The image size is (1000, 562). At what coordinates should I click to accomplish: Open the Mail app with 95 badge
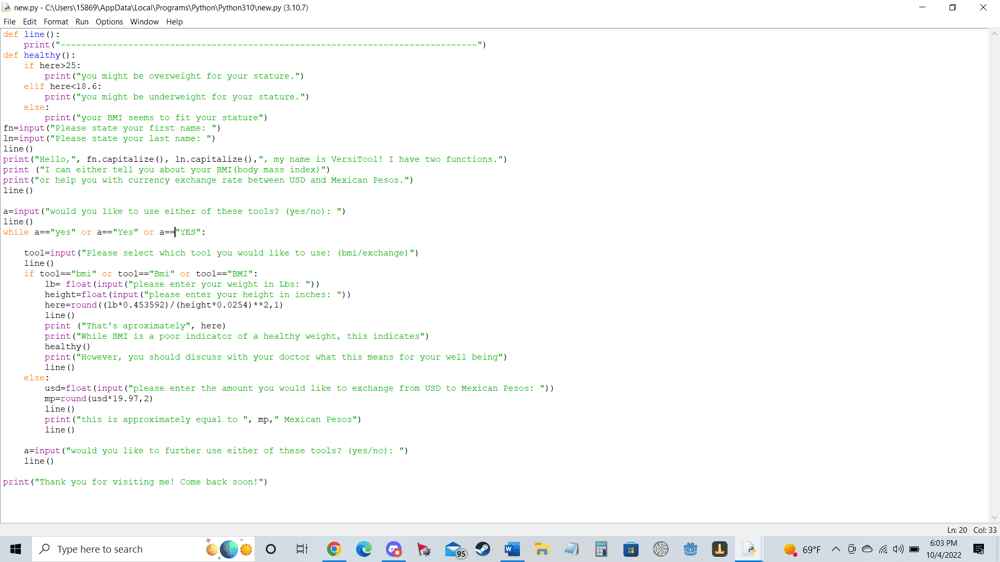coord(454,549)
